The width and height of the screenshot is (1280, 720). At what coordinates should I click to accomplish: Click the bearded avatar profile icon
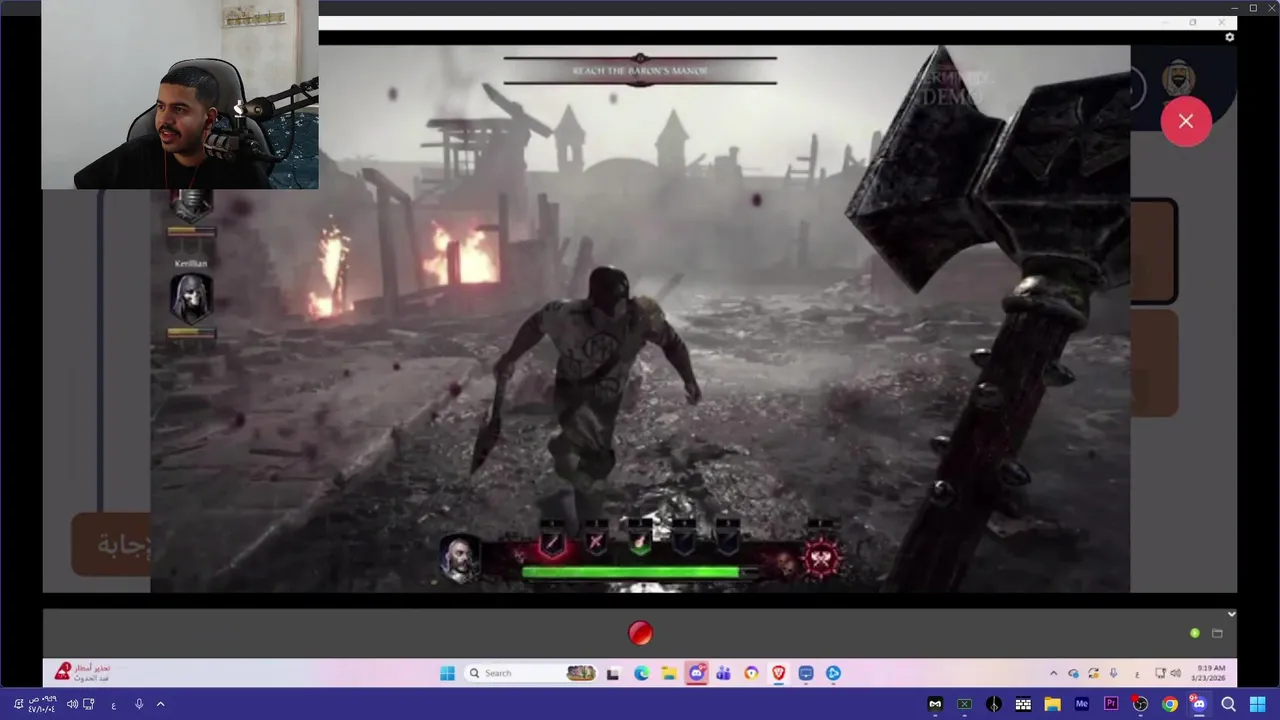tap(1179, 80)
